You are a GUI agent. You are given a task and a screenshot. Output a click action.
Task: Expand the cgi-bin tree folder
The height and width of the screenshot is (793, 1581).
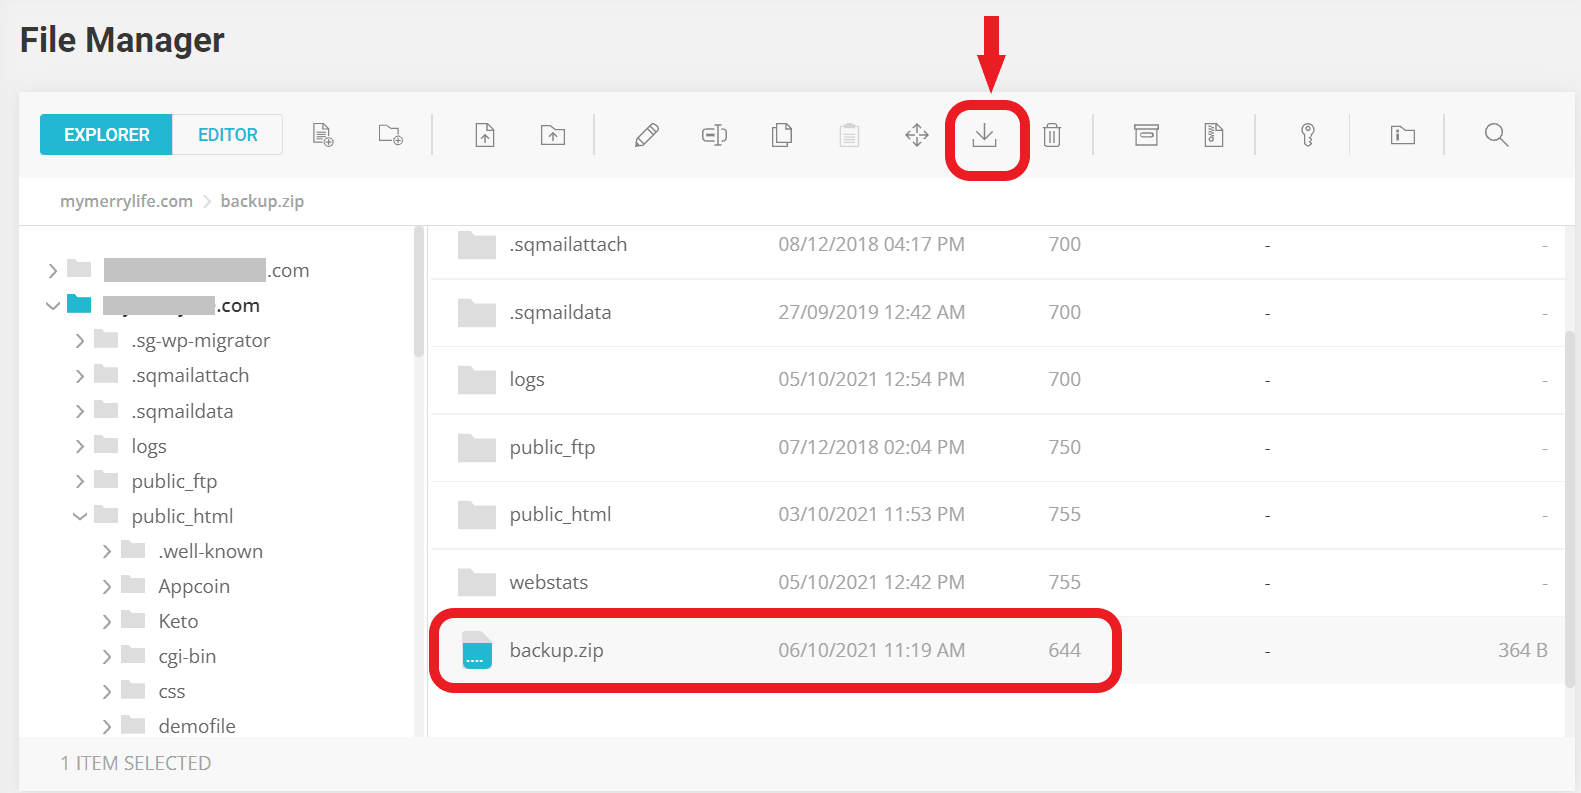click(x=107, y=656)
